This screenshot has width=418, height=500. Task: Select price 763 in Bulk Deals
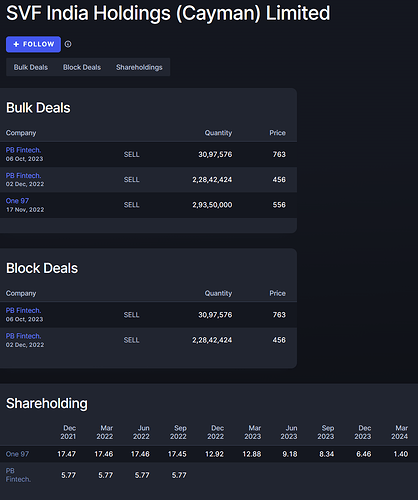(x=279, y=154)
